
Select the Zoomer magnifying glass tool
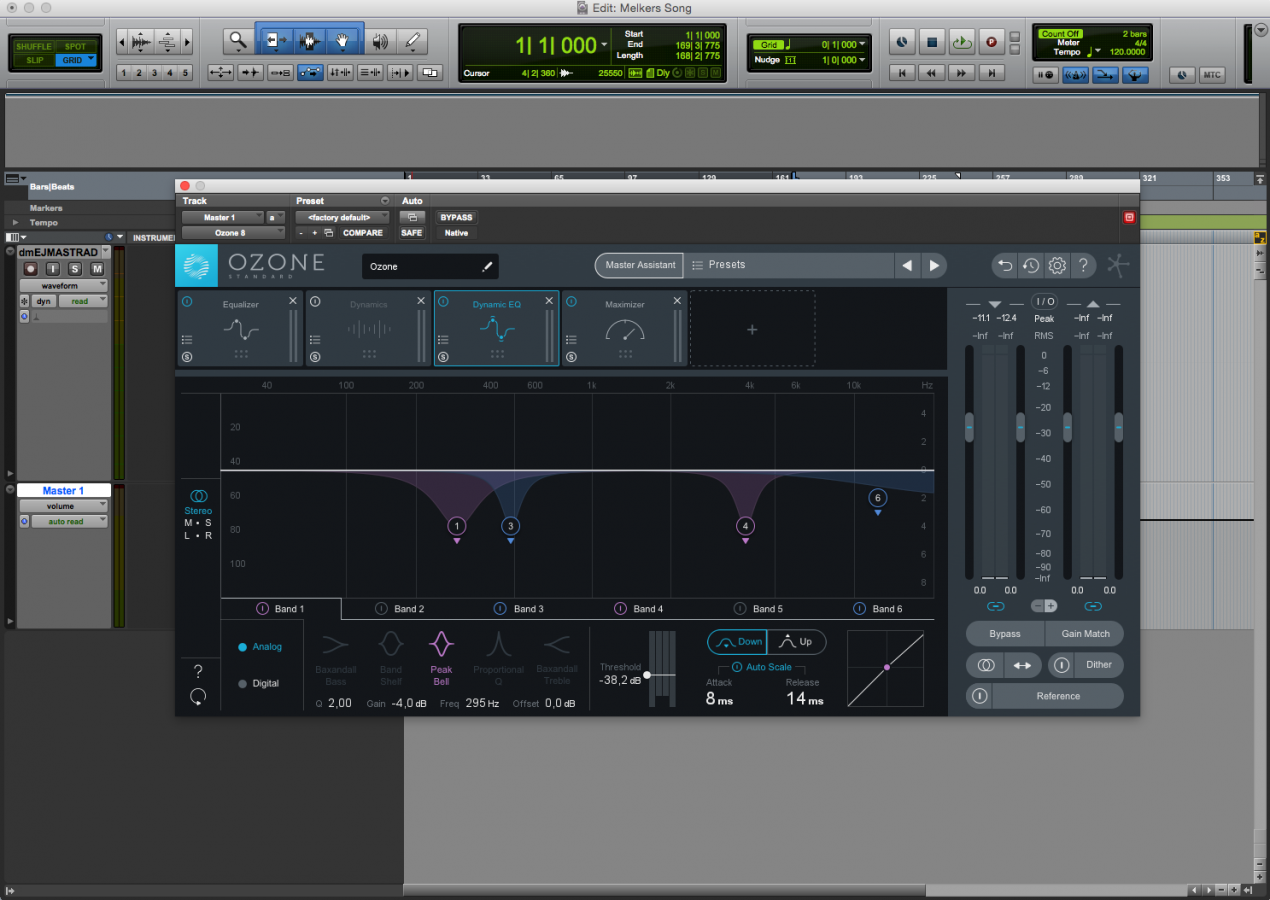pyautogui.click(x=237, y=41)
